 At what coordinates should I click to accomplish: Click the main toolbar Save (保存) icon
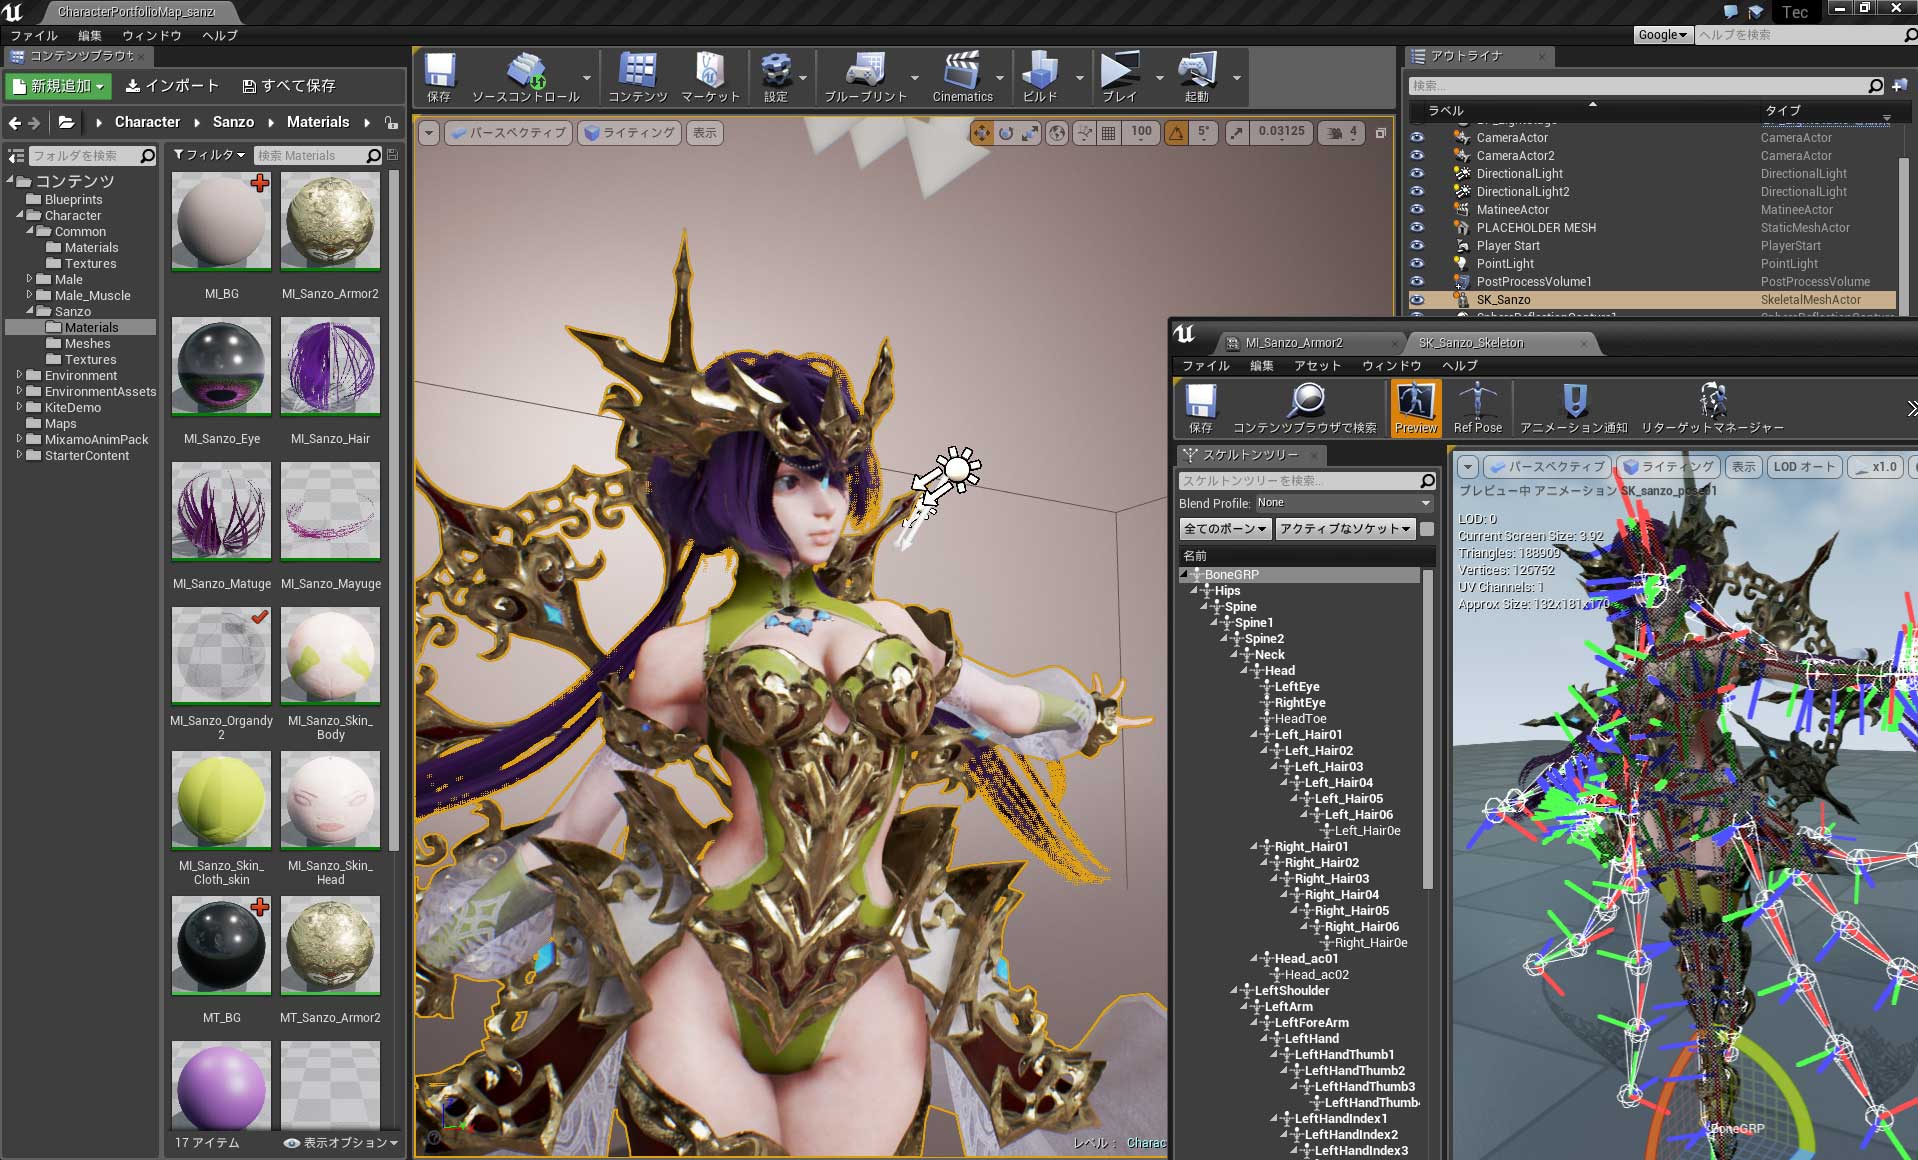click(x=439, y=71)
